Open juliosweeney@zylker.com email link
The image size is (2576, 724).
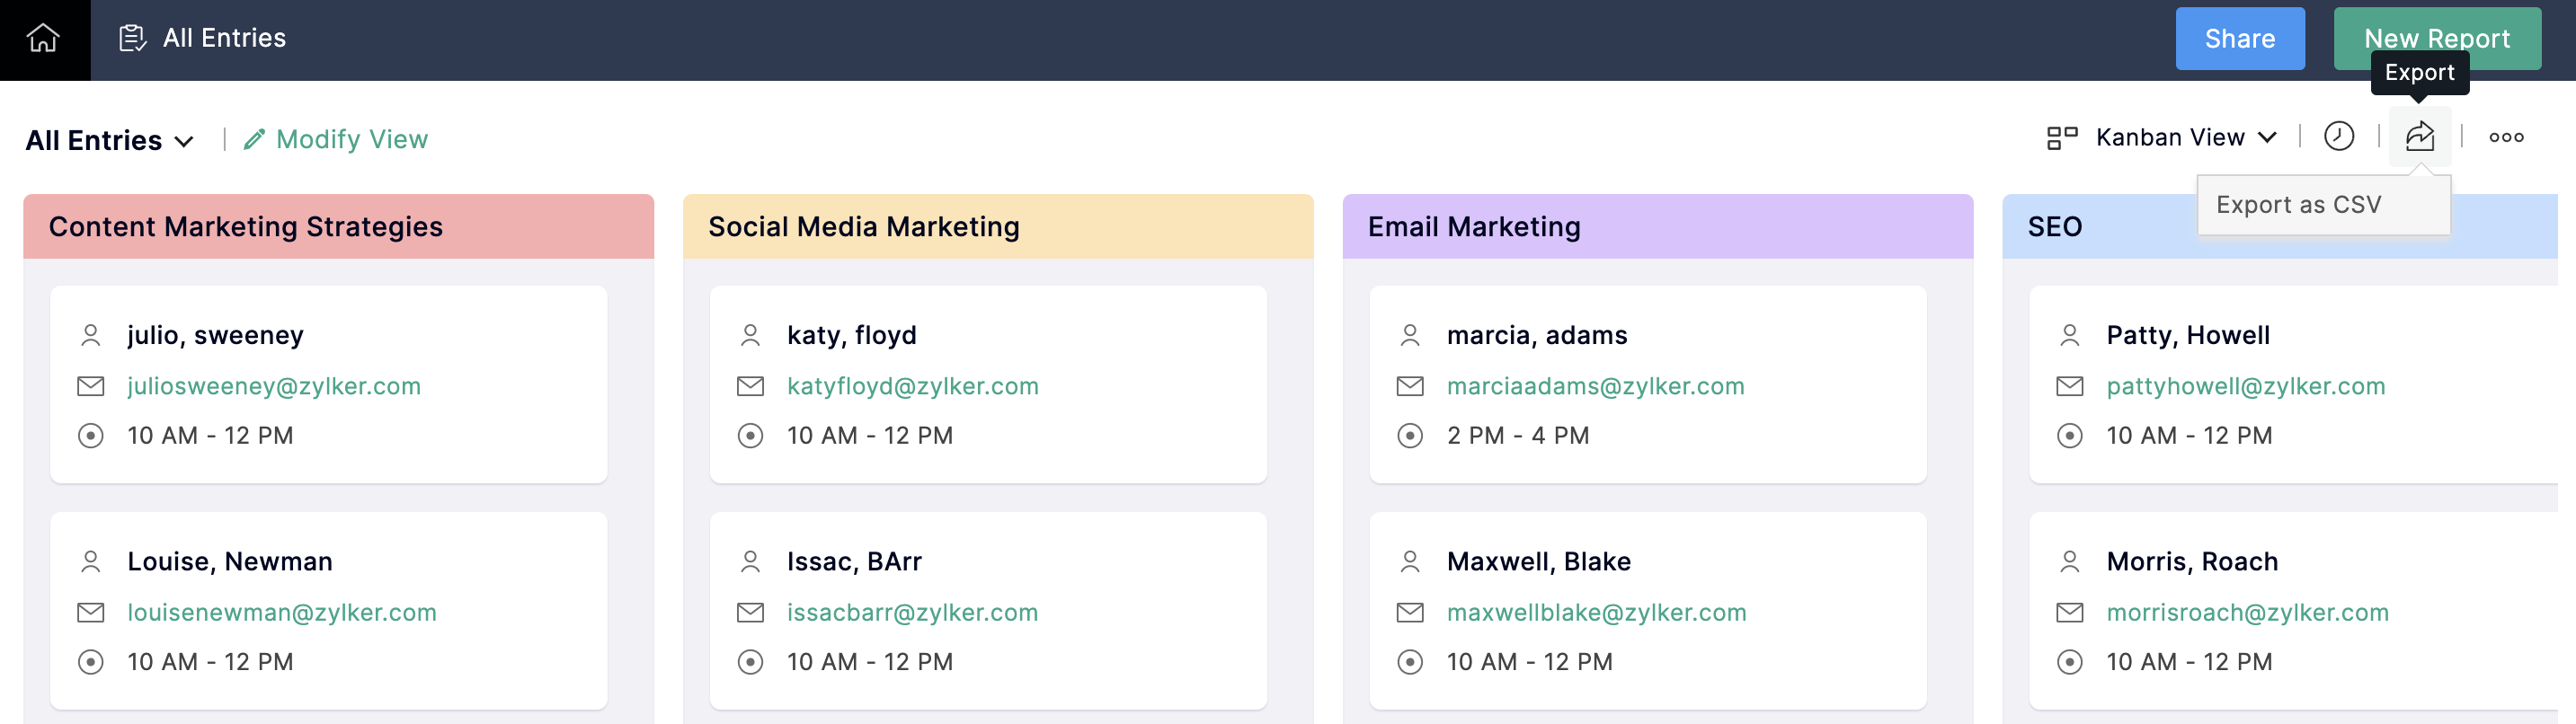pyautogui.click(x=274, y=386)
